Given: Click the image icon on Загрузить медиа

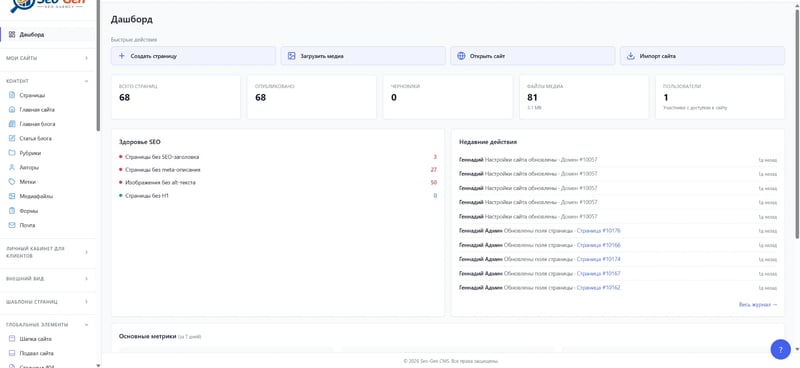Looking at the screenshot, I should tap(291, 56).
